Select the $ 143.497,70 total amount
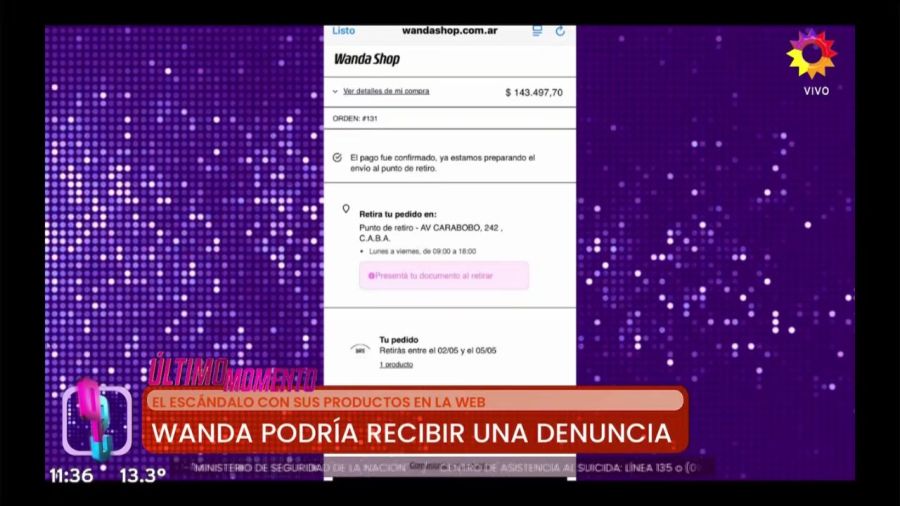Viewport: 900px width, 506px height. 534,92
